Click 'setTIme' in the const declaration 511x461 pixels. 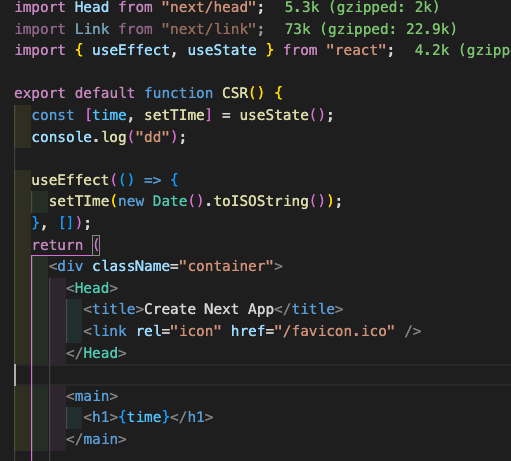(x=174, y=115)
